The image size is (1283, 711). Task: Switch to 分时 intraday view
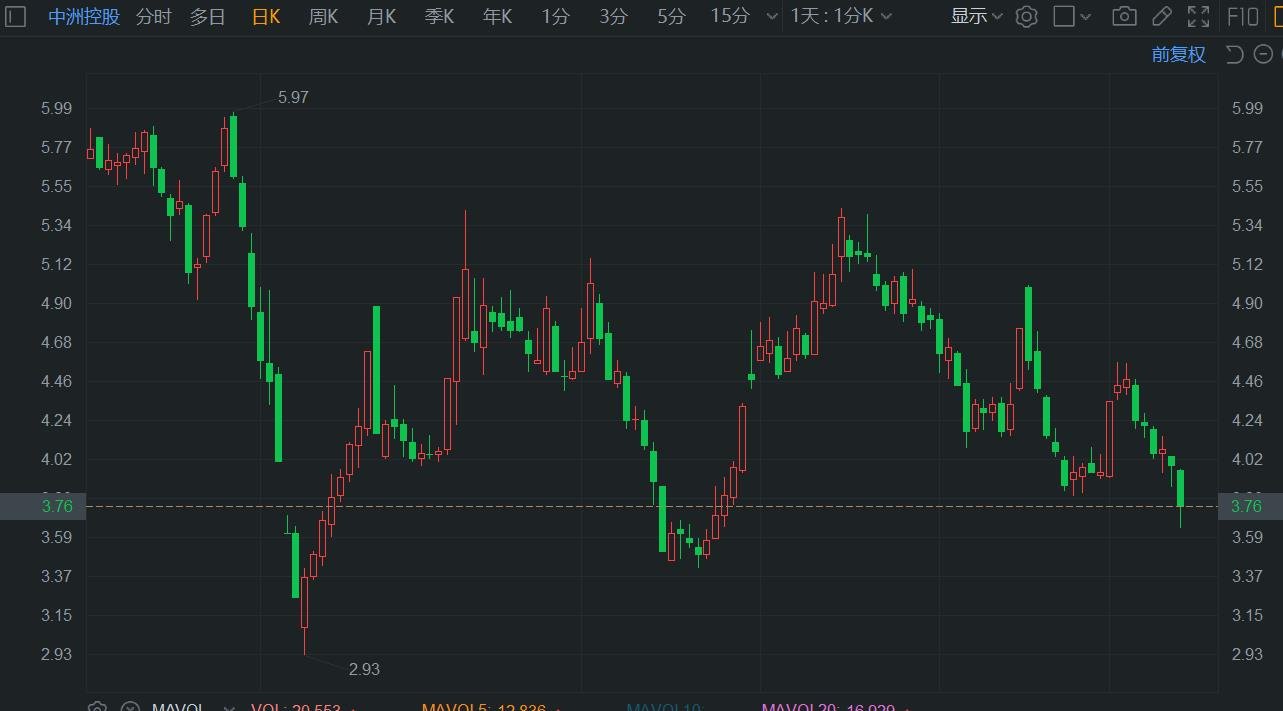[153, 16]
